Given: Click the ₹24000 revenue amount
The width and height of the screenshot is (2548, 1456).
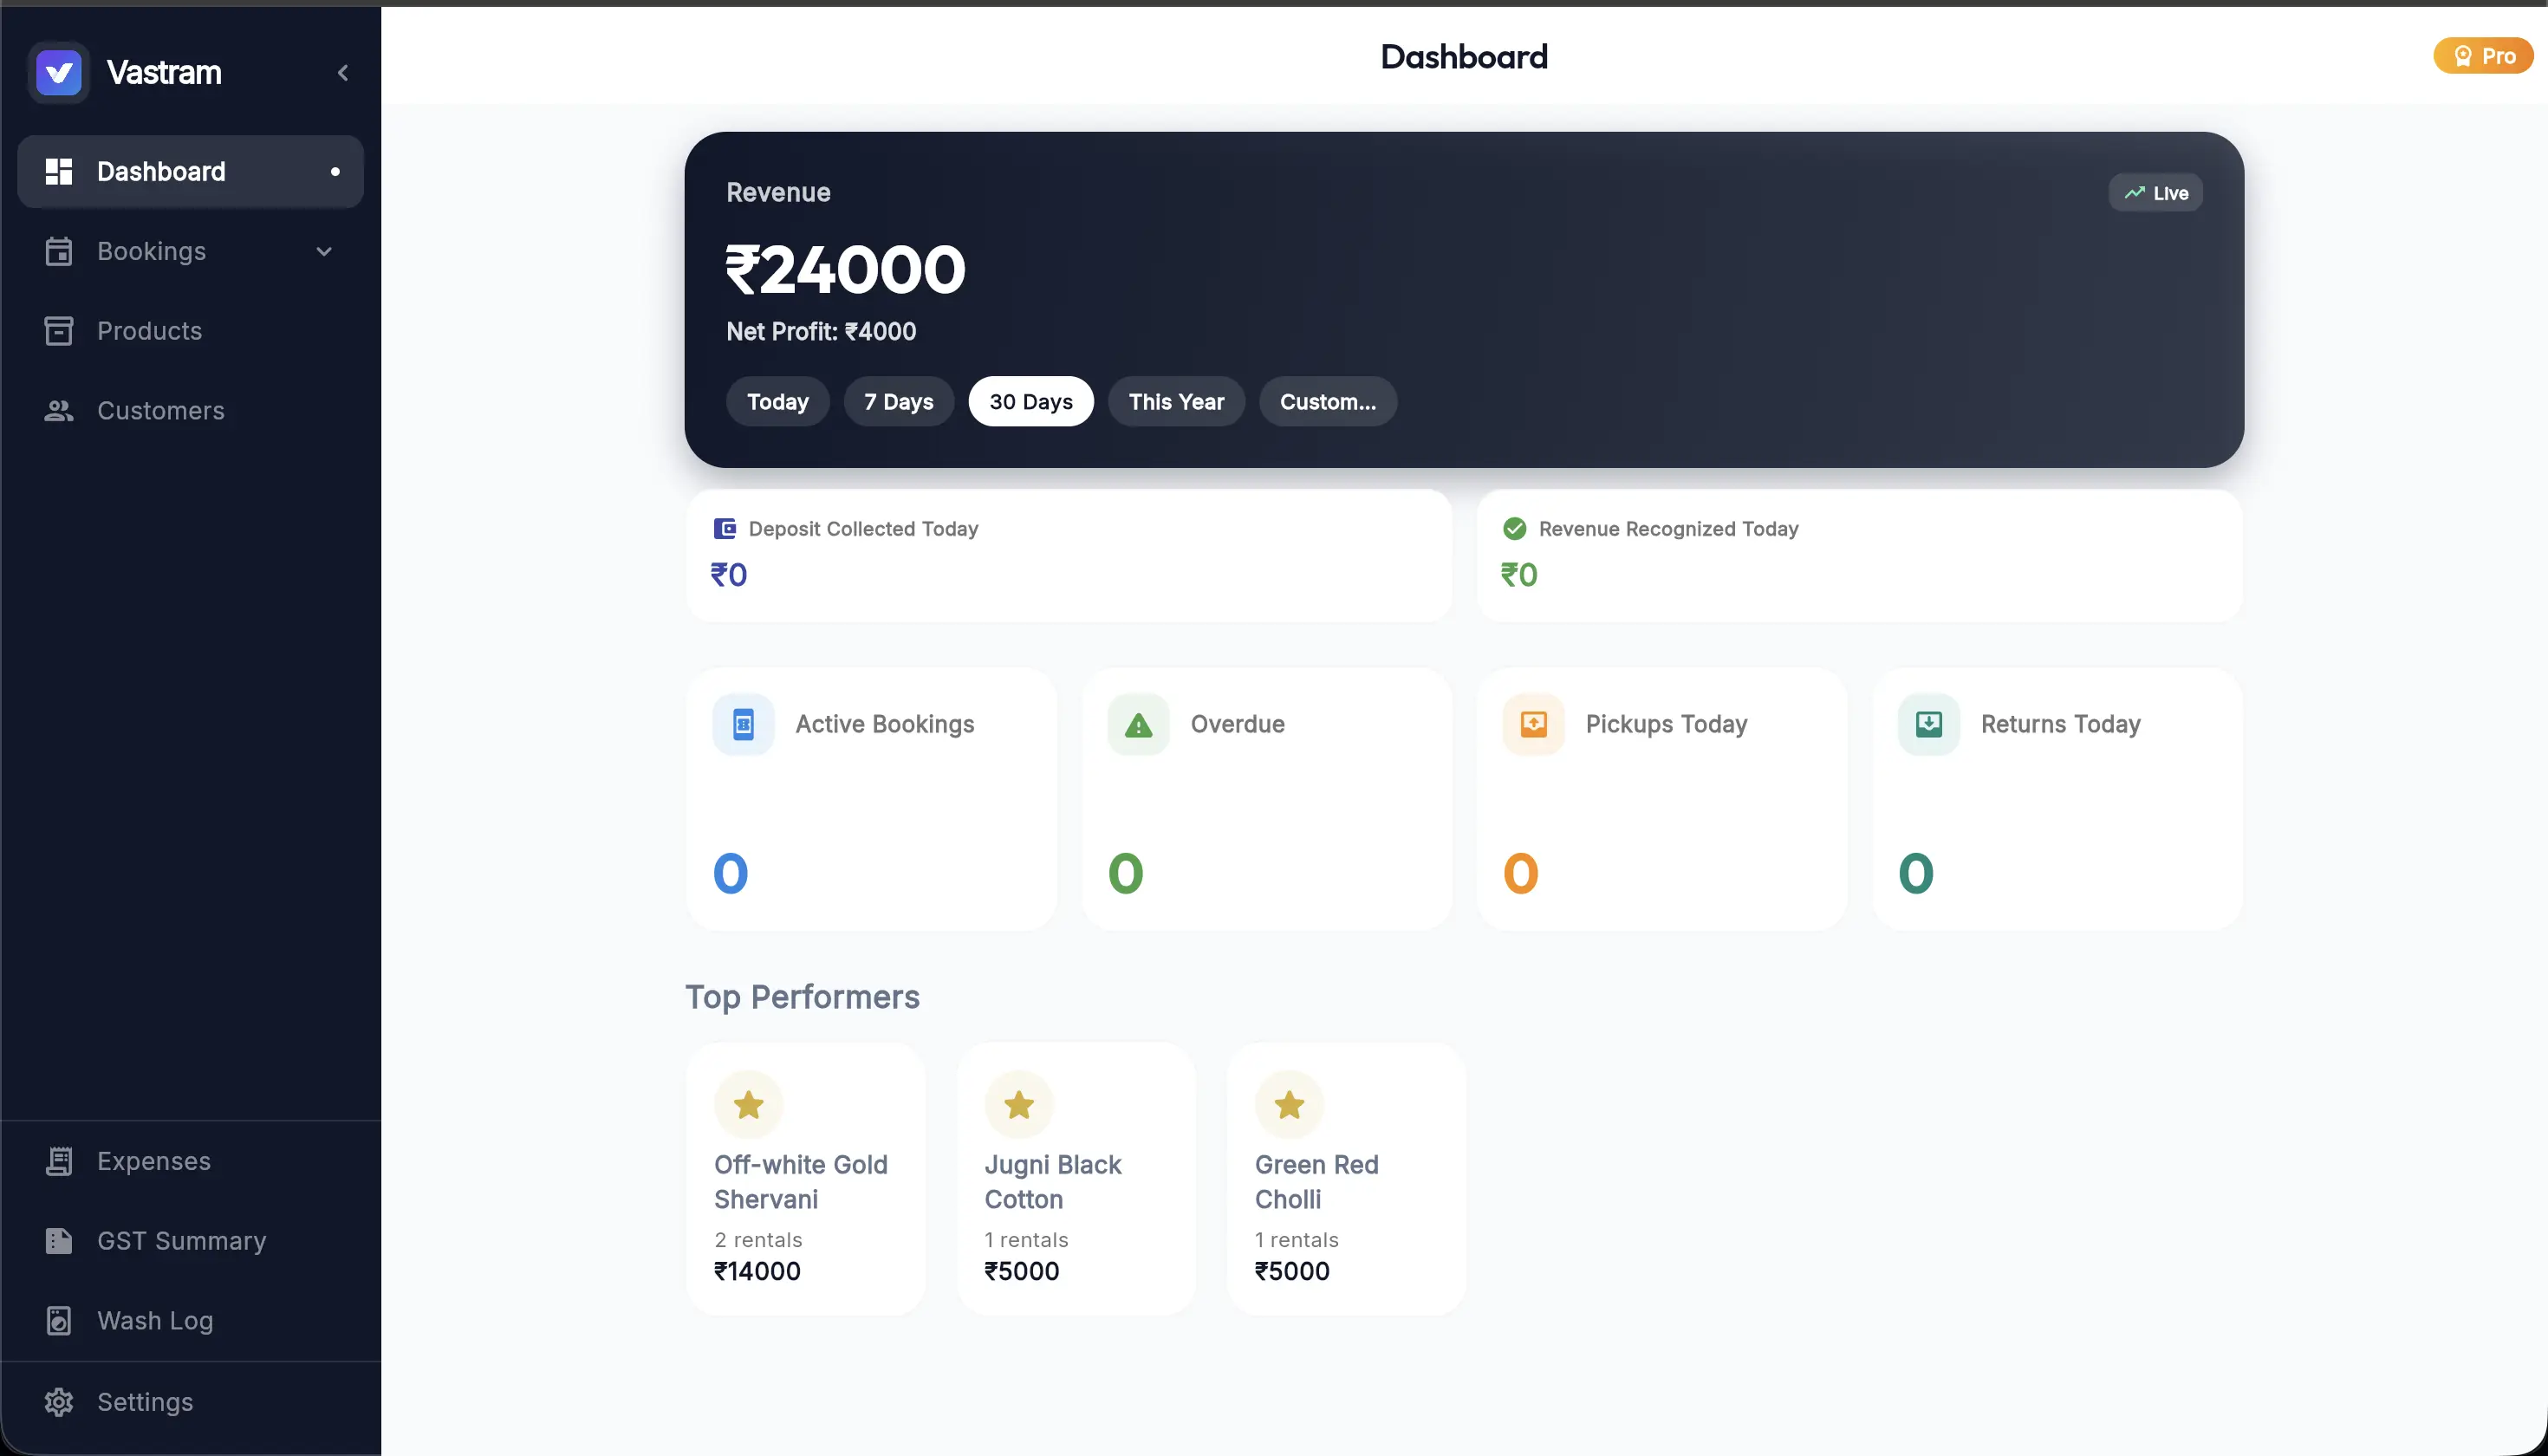Looking at the screenshot, I should [x=845, y=270].
